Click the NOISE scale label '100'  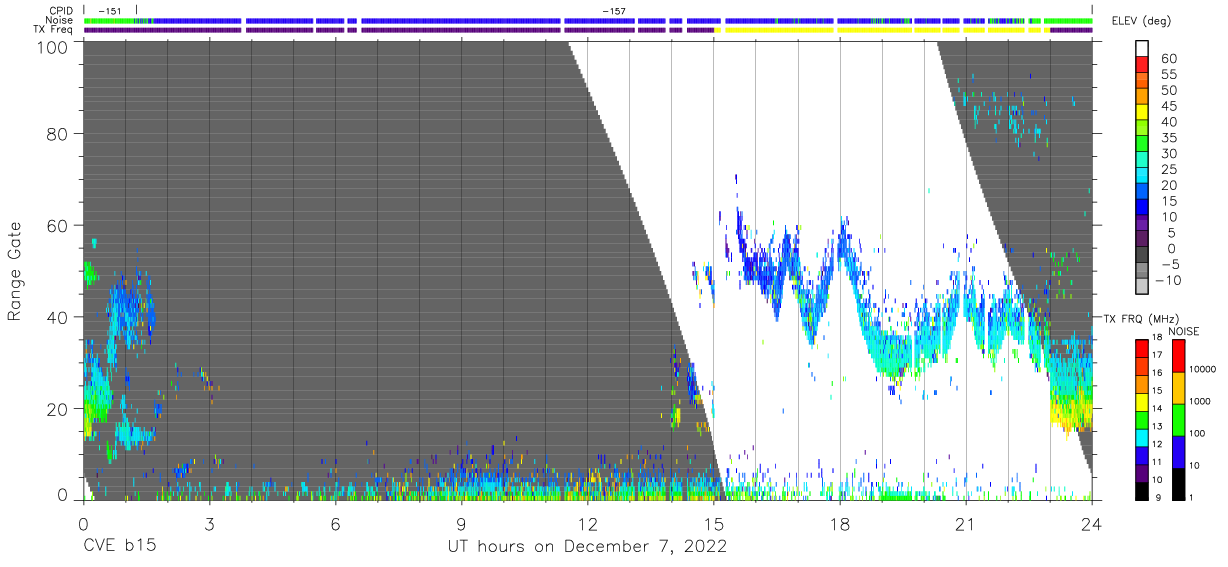tap(1198, 433)
